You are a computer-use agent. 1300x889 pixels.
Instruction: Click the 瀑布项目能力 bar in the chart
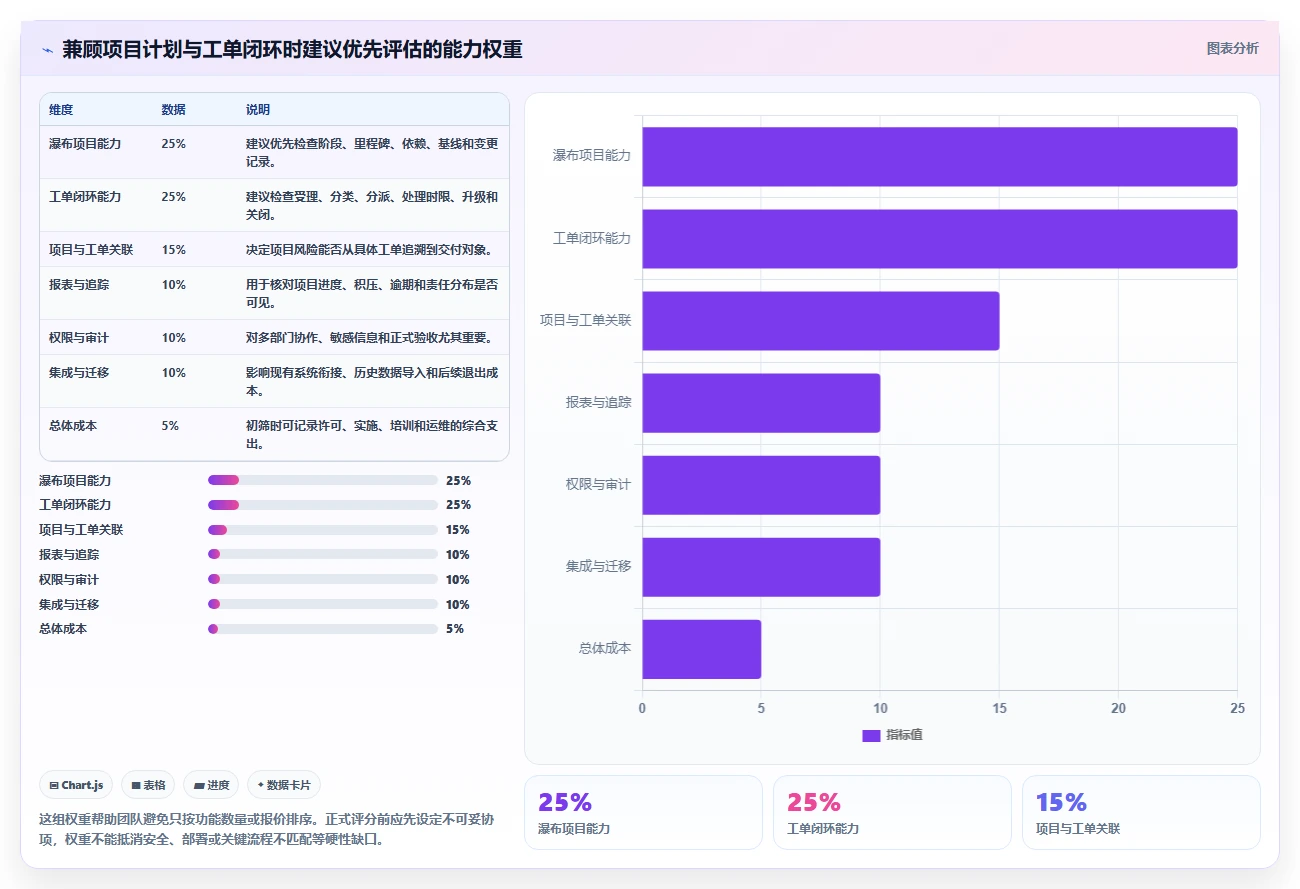(939, 156)
